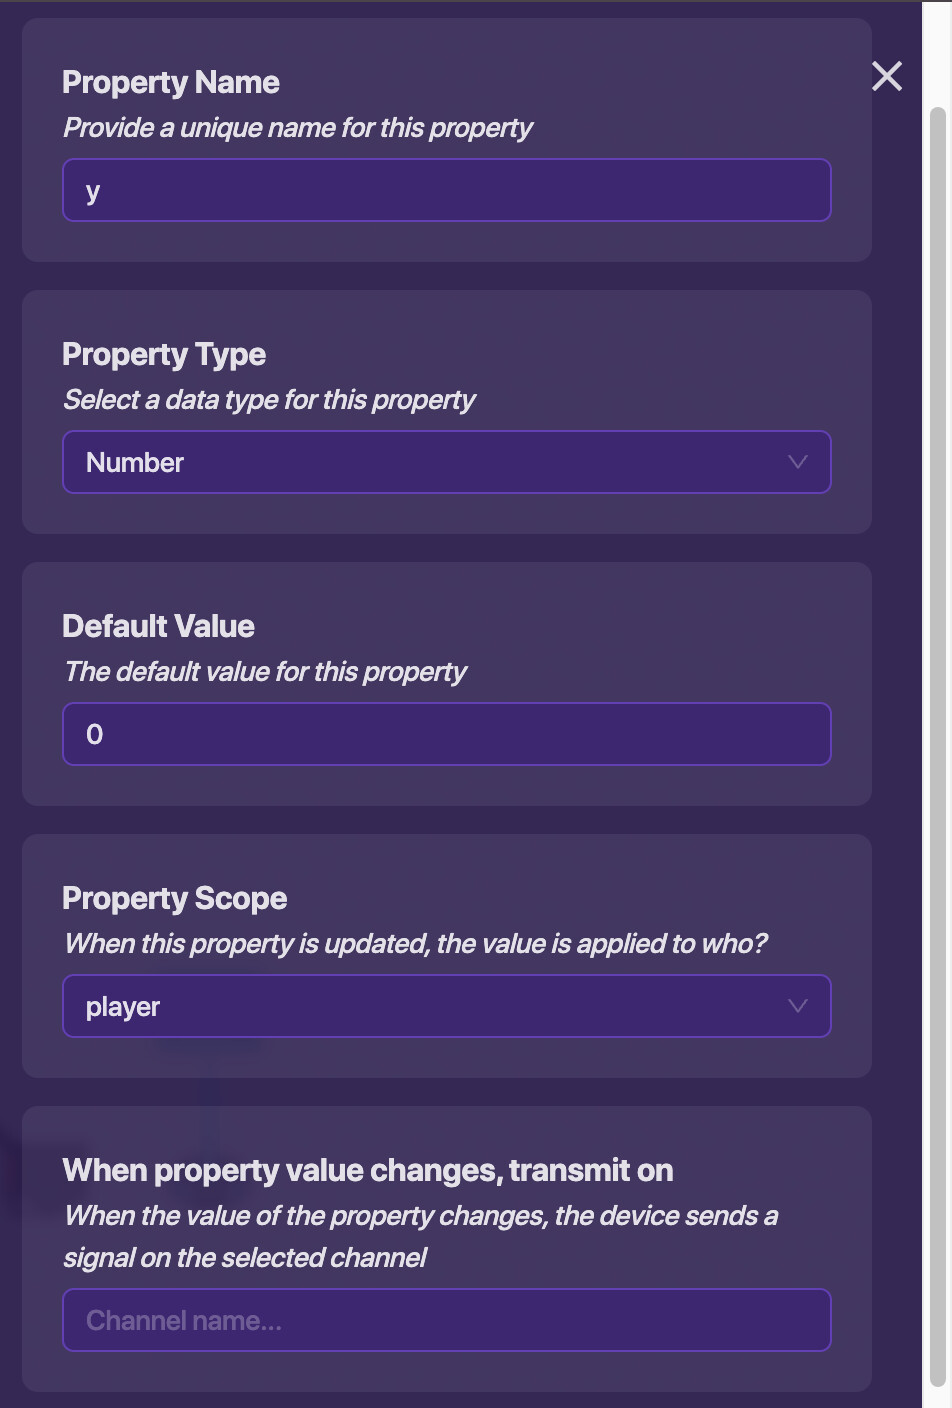952x1408 pixels.
Task: Click the "Select a data type" description text
Action: [x=269, y=400]
